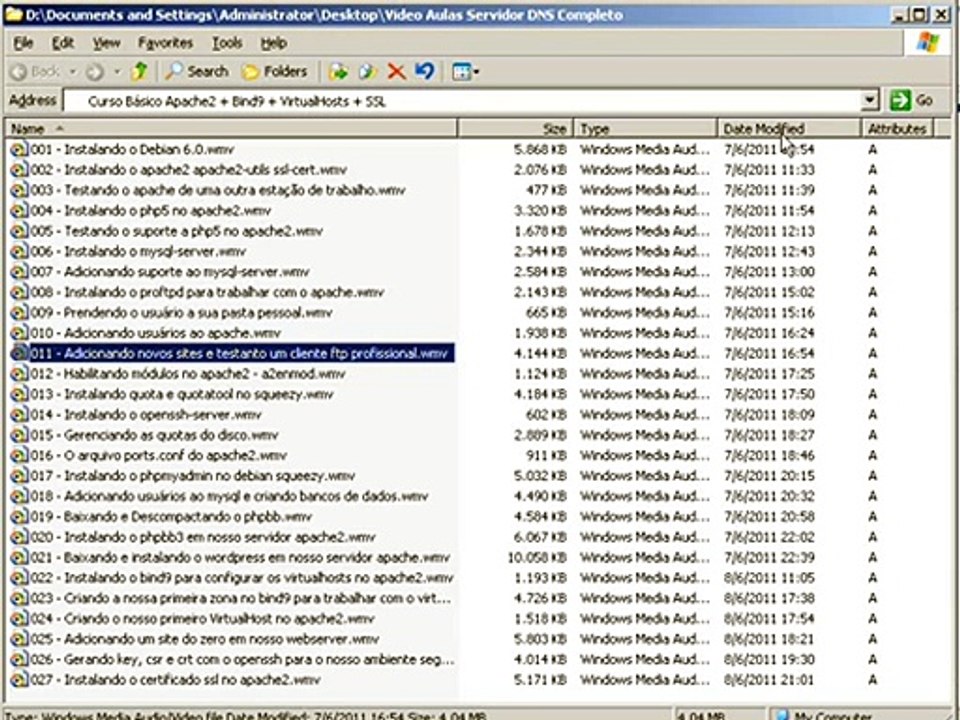Click the icon of file 002 Instalando o apache2
The image size is (960, 720).
pyautogui.click(x=19, y=170)
